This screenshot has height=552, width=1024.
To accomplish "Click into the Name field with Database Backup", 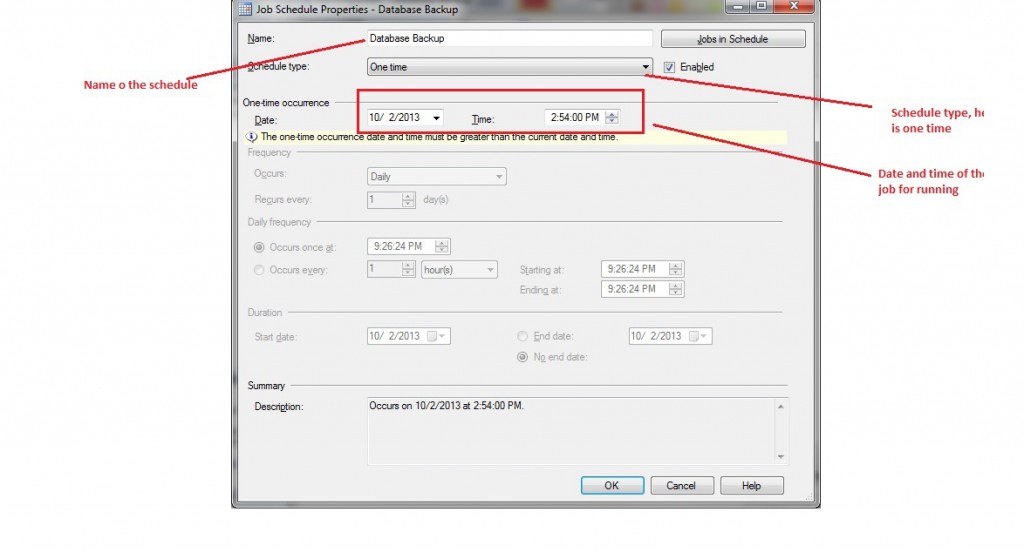I will click(x=509, y=39).
